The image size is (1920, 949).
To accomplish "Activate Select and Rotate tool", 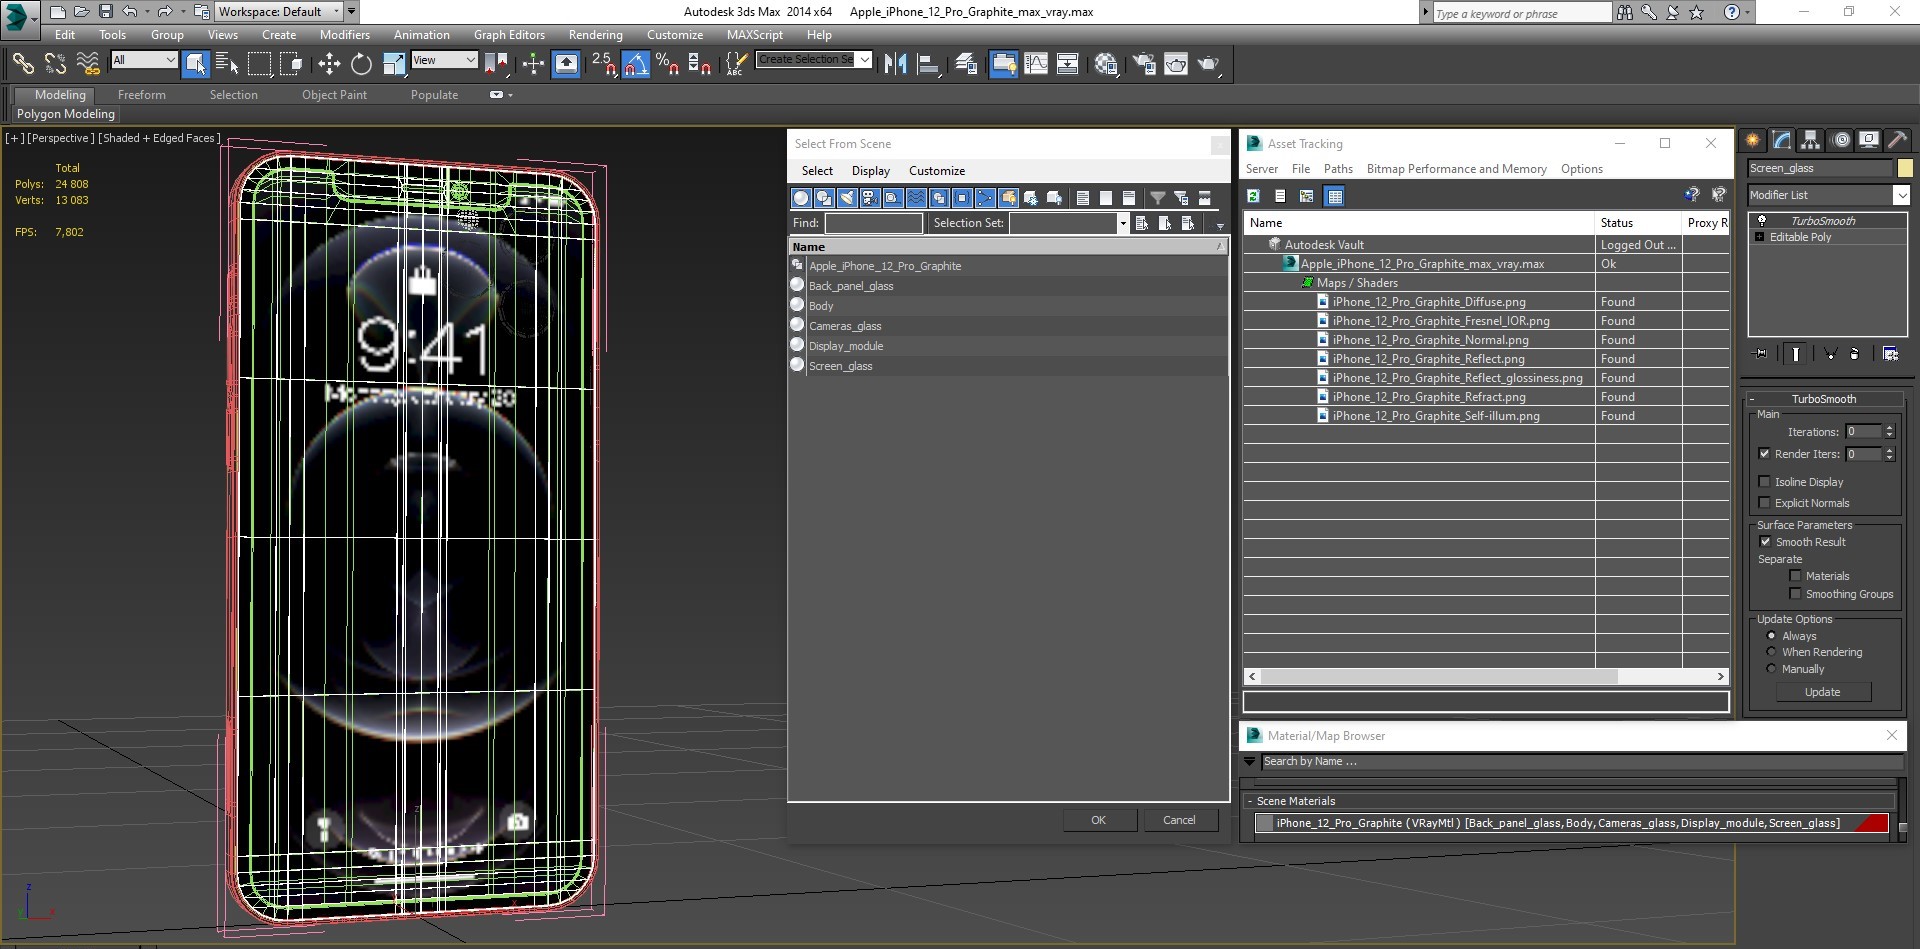I will (x=361, y=64).
